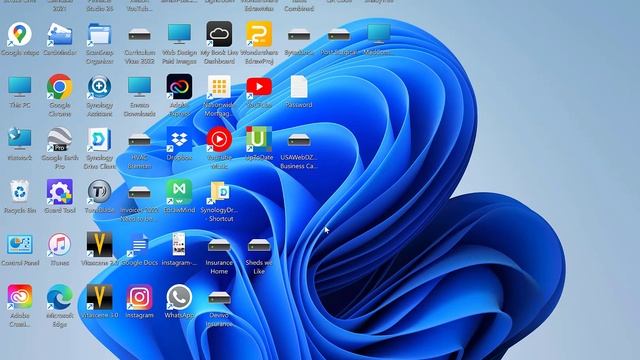Open YouTube Music
This screenshot has height=360, width=640.
tap(219, 139)
